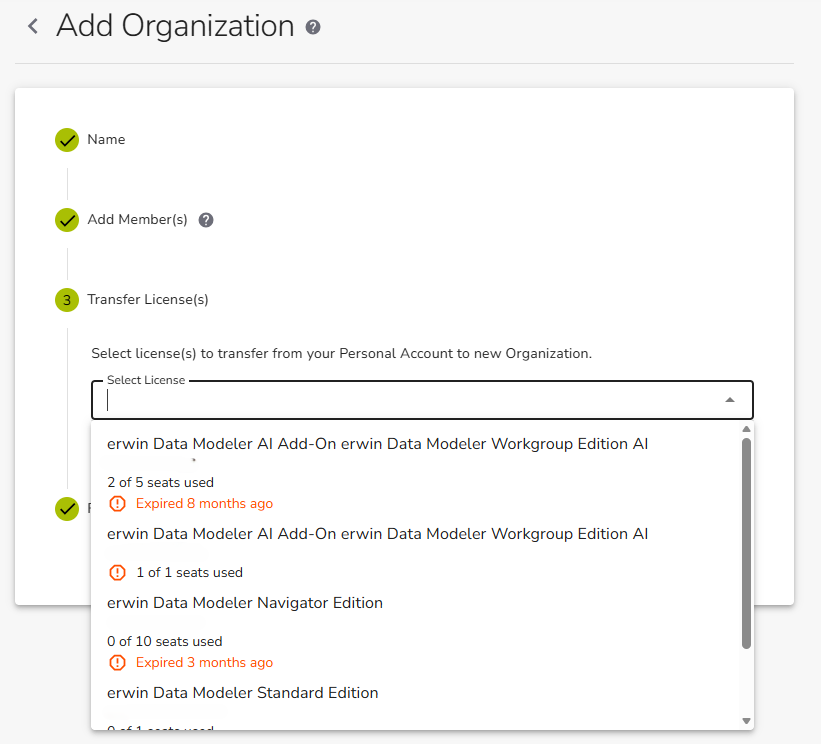Click the Name step checkmark icon

pos(67,140)
